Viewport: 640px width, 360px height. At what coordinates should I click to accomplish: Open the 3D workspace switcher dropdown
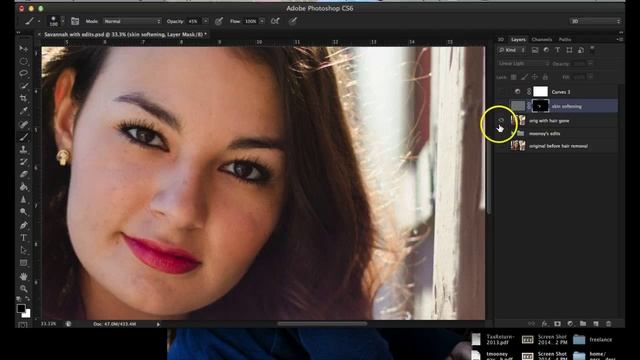[596, 21]
